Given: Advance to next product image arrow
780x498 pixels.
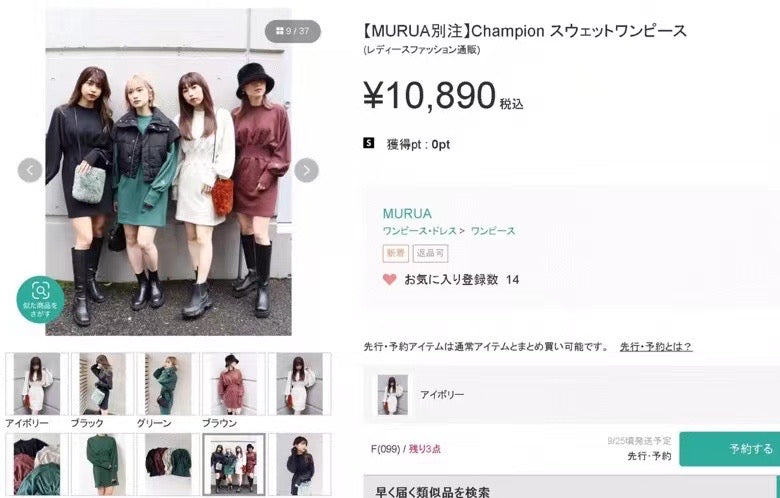Looking at the screenshot, I should pyautogui.click(x=306, y=170).
